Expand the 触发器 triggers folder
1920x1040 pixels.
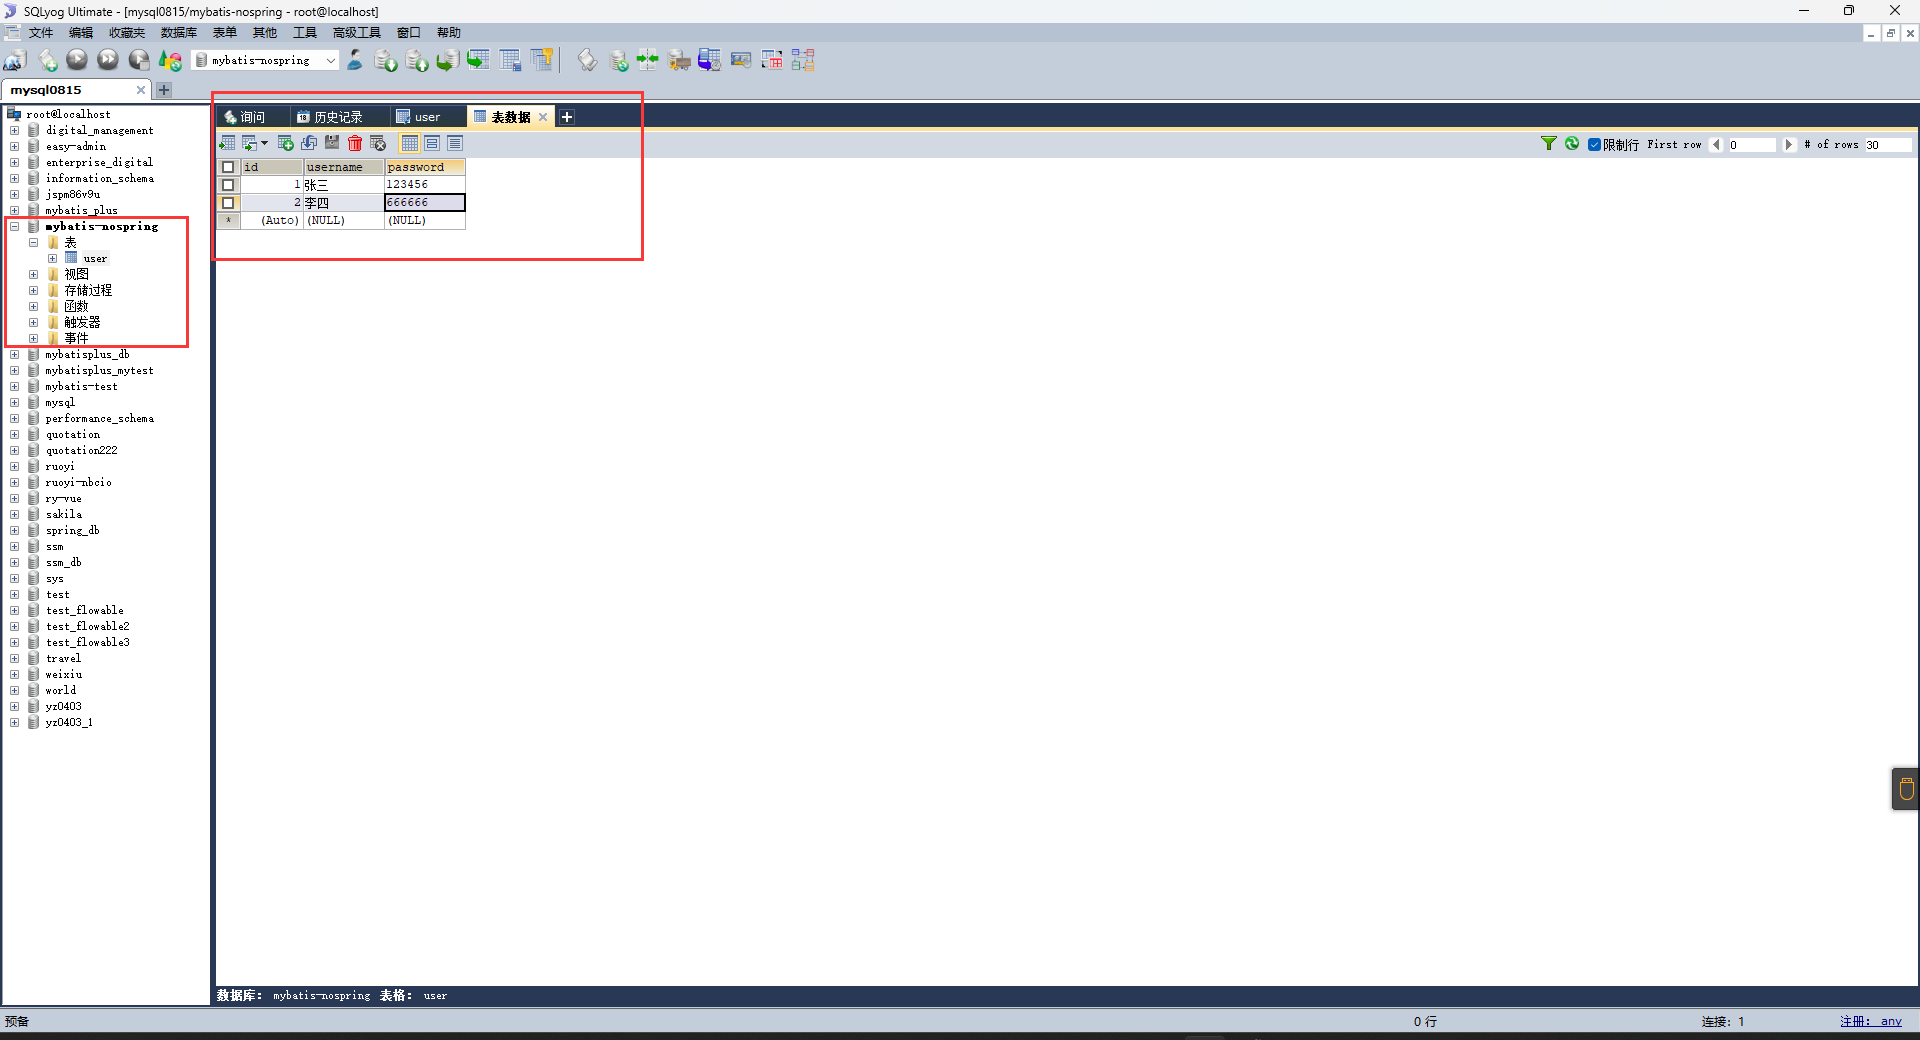click(34, 323)
